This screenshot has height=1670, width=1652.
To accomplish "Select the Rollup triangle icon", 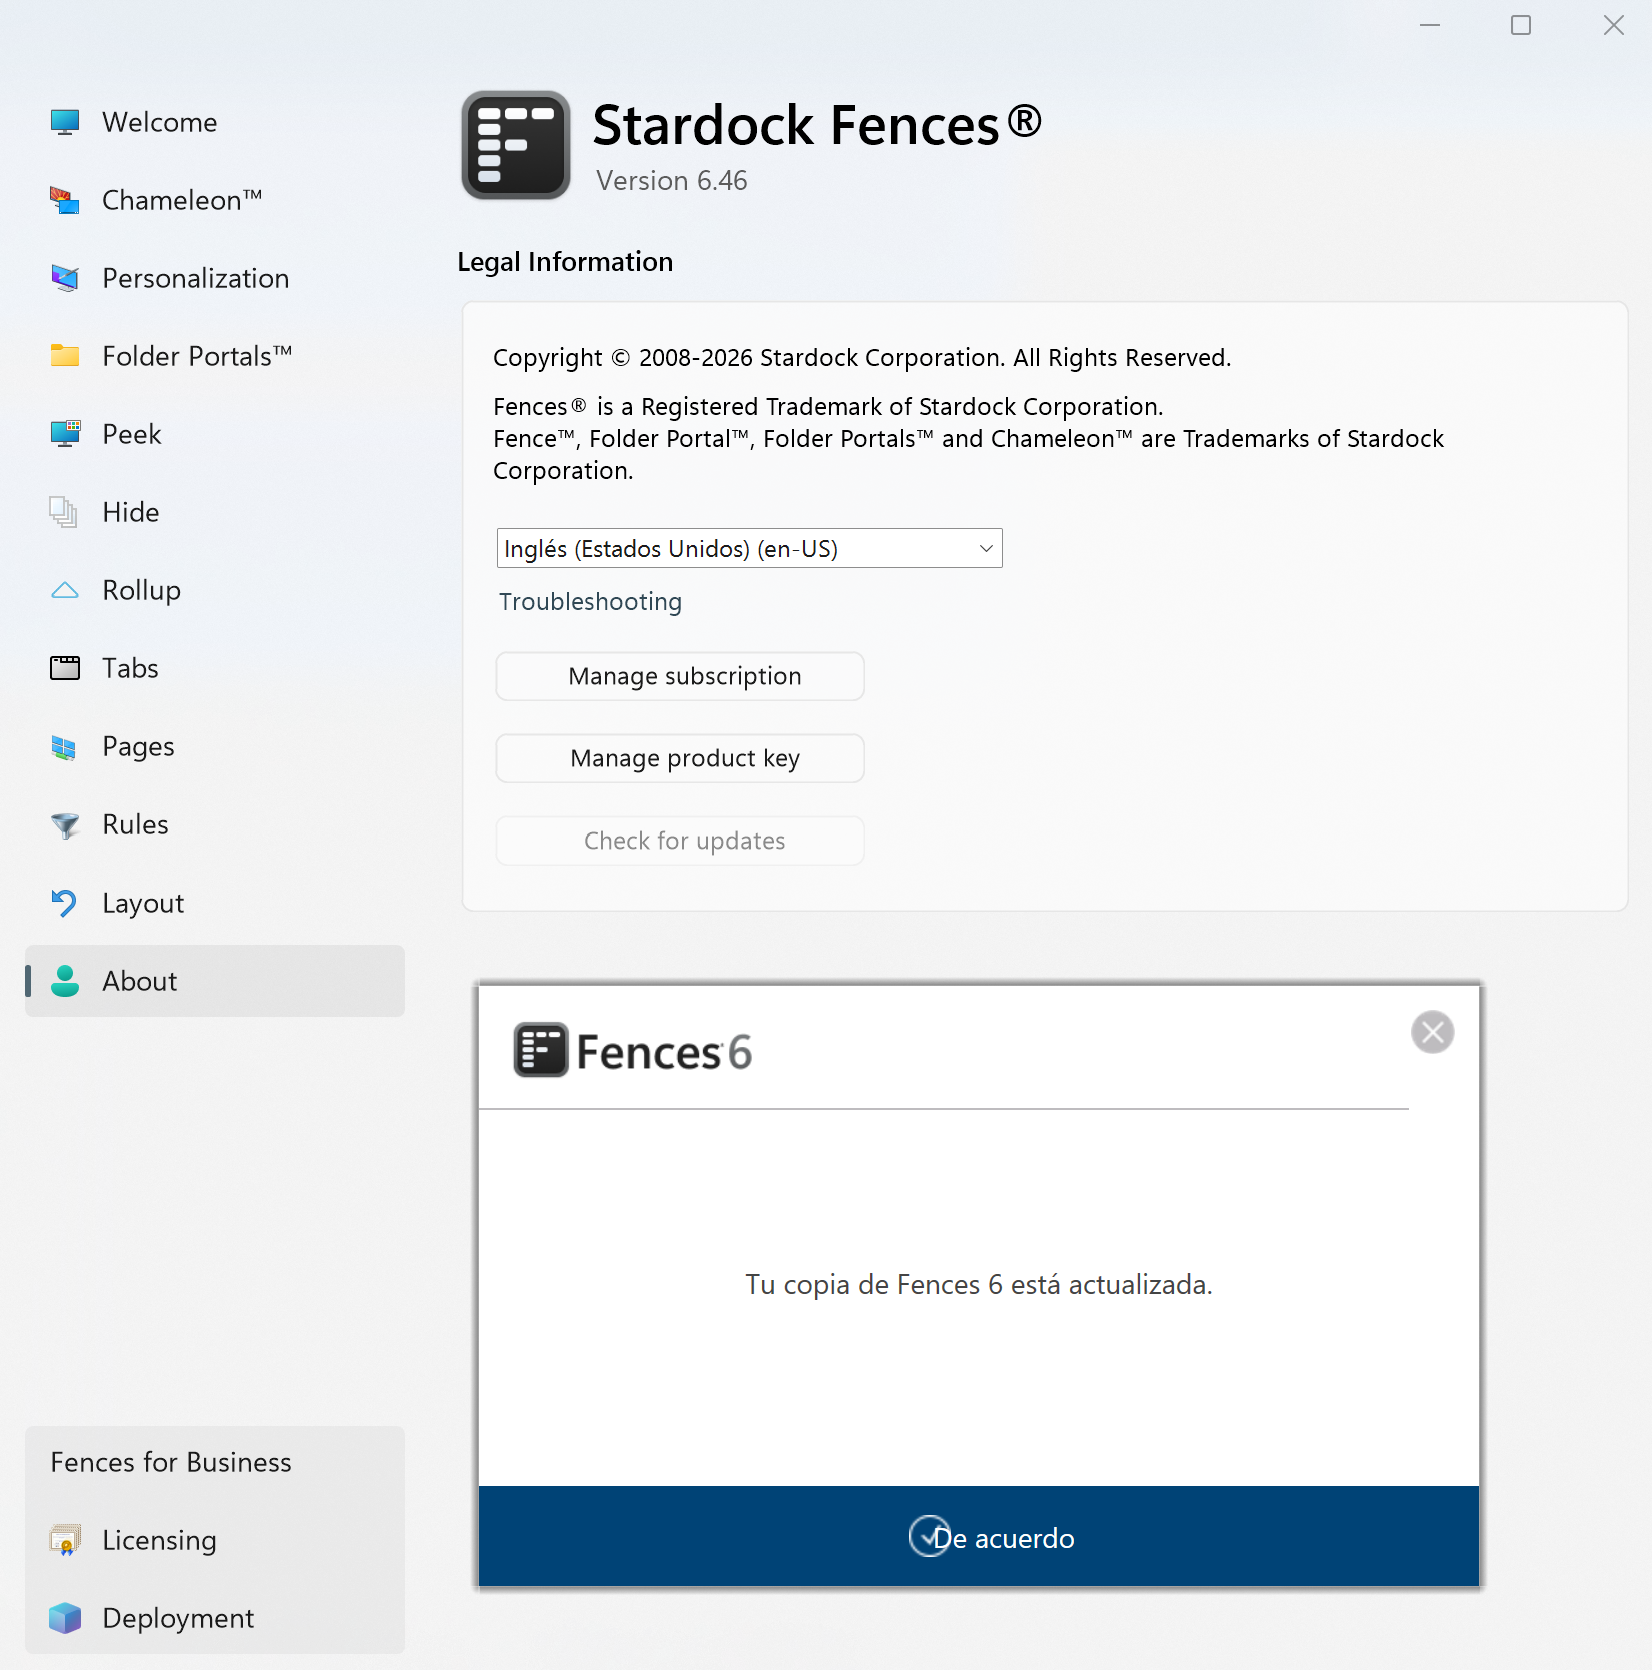I will pos(65,590).
